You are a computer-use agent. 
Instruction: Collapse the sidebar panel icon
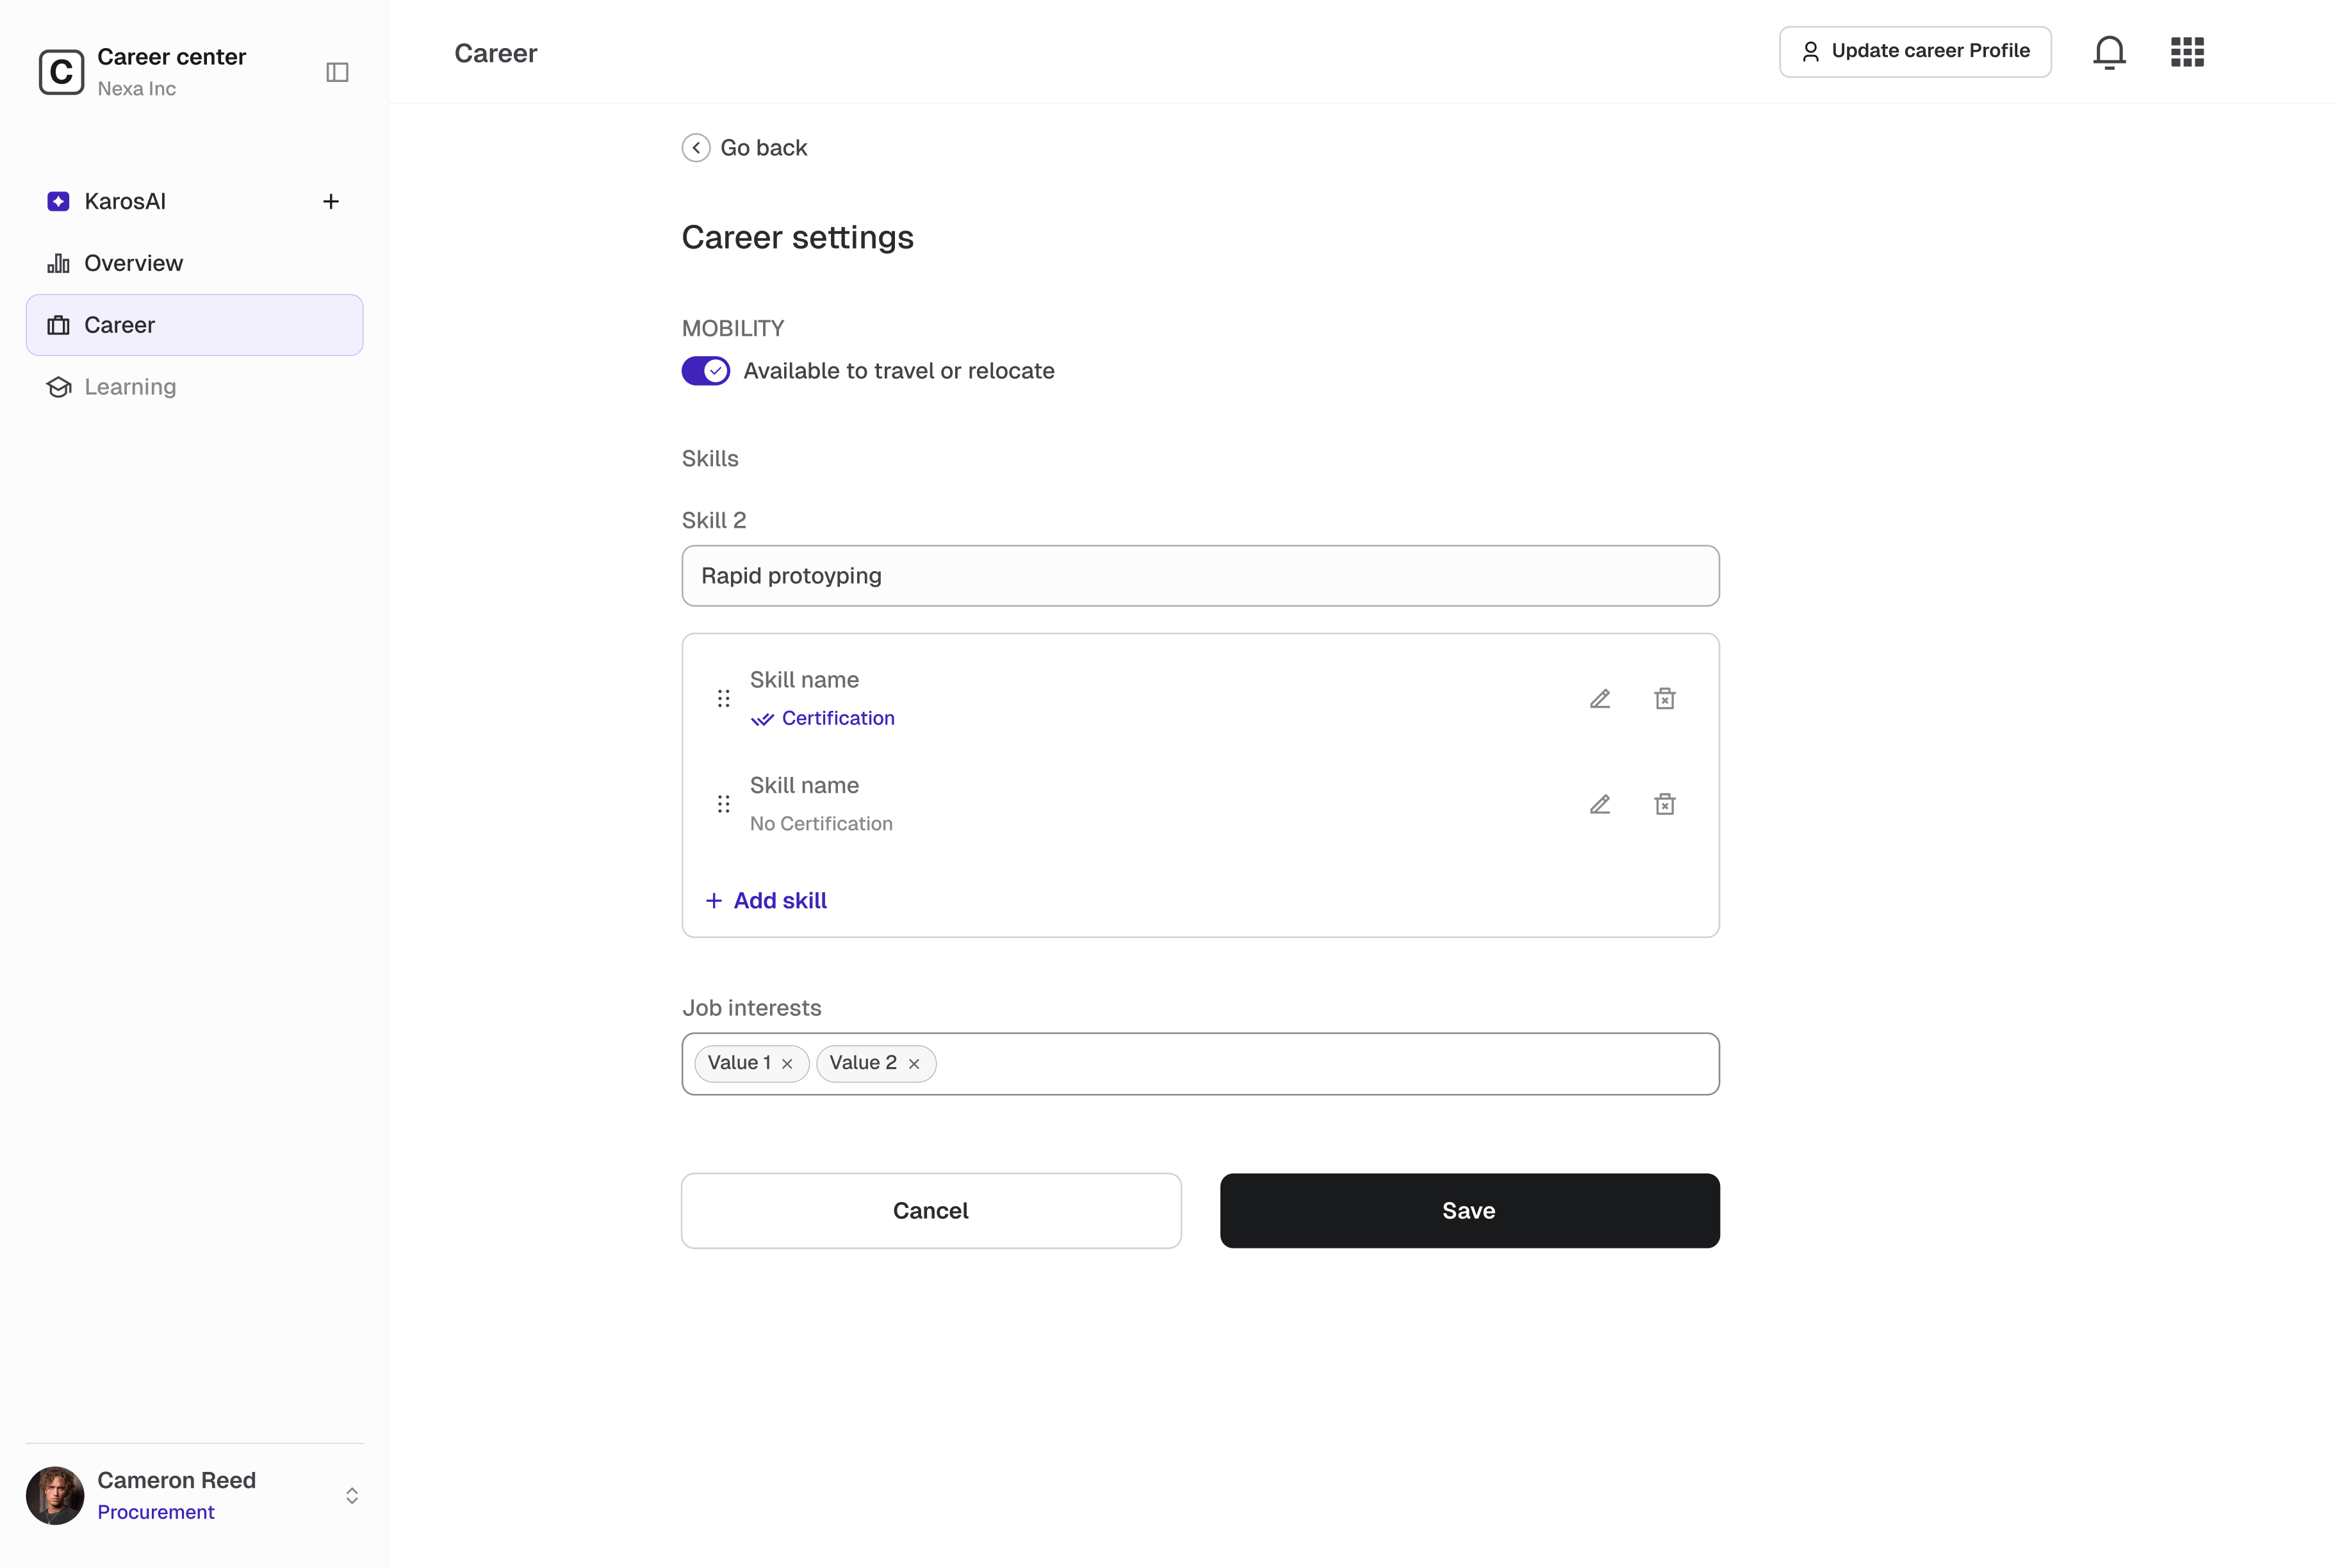pyautogui.click(x=337, y=72)
